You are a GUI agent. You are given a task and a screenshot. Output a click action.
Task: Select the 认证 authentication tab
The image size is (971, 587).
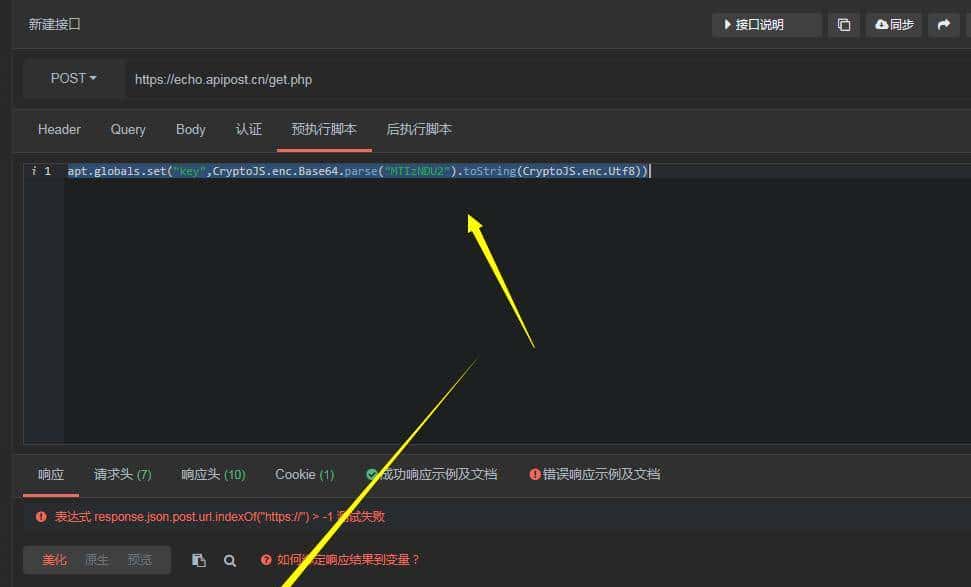[248, 129]
